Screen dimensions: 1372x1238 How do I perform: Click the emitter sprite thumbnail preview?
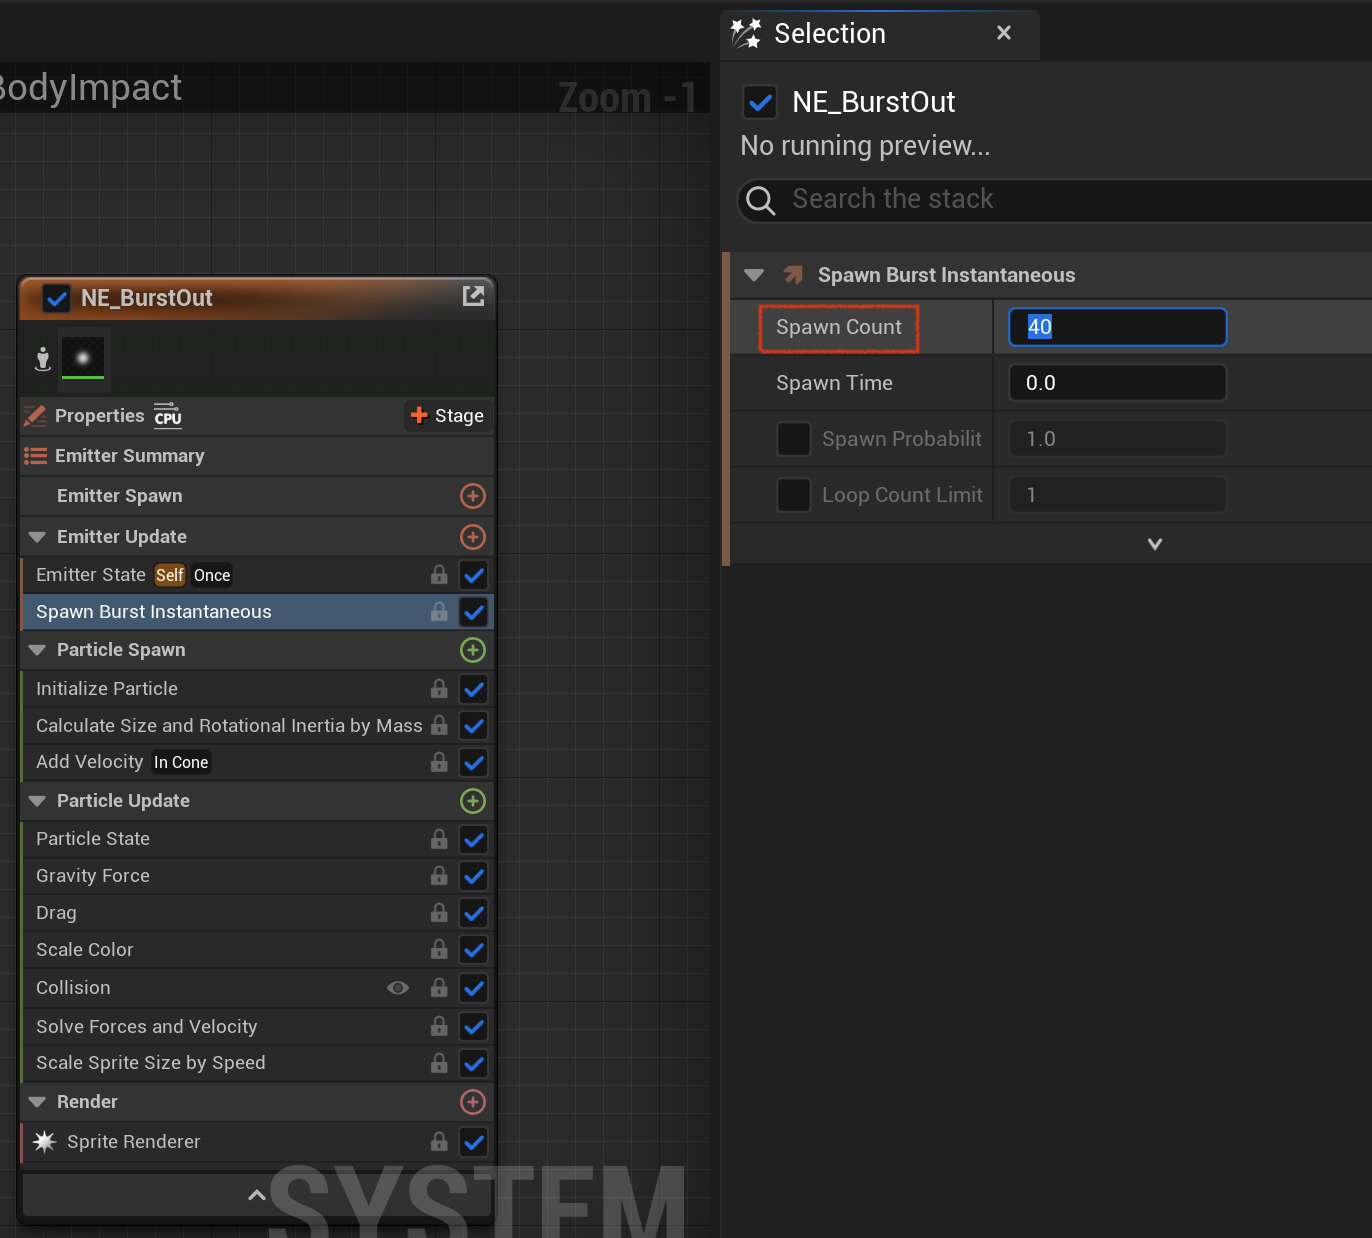83,358
